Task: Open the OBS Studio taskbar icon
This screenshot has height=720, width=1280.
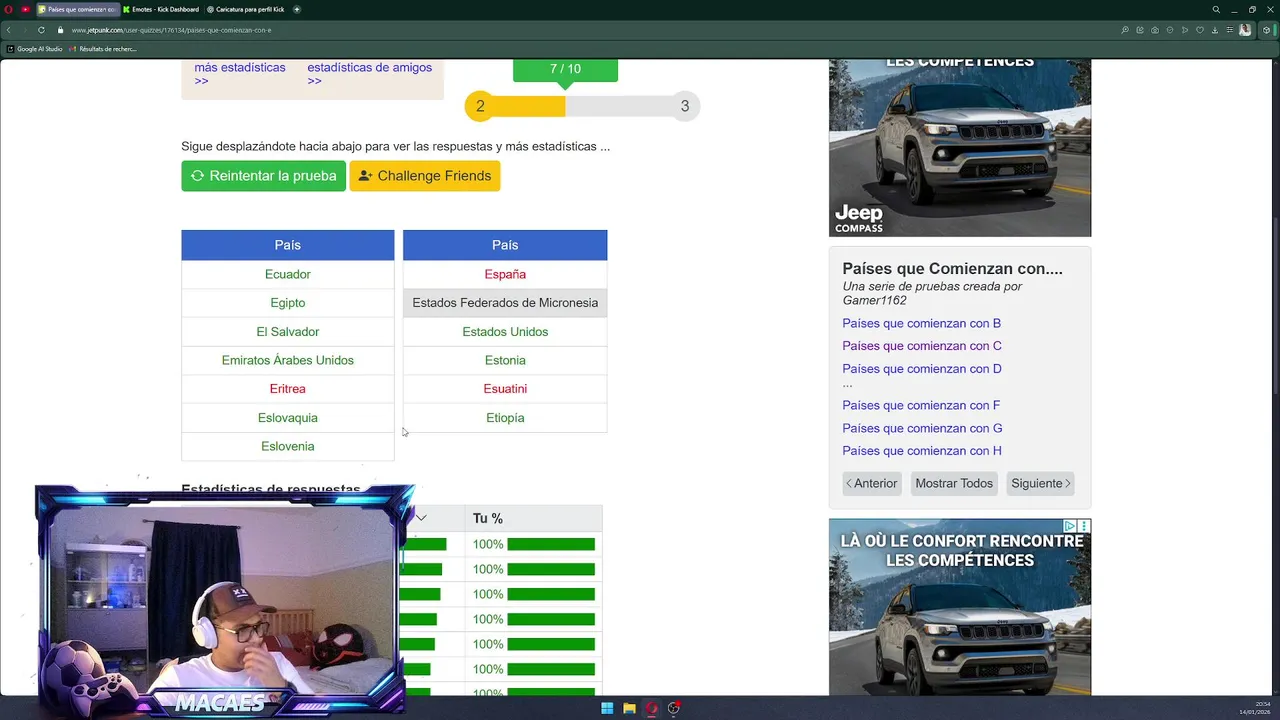Action: point(674,708)
